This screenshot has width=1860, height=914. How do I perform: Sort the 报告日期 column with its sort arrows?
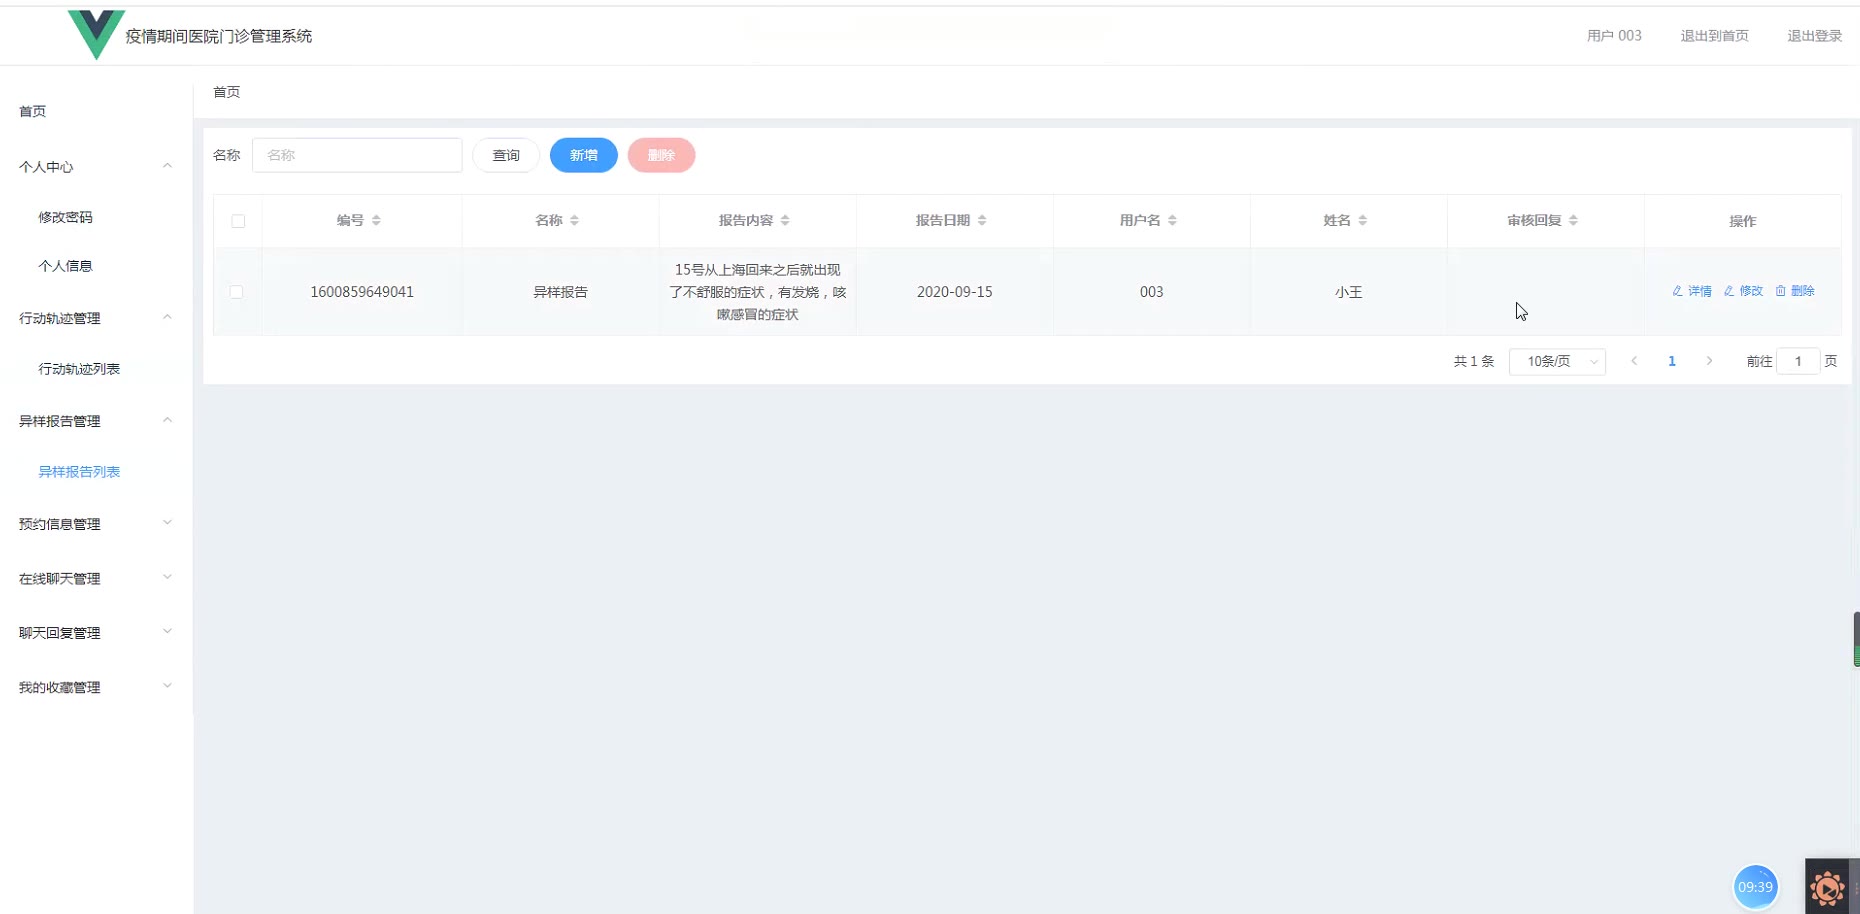(x=982, y=220)
